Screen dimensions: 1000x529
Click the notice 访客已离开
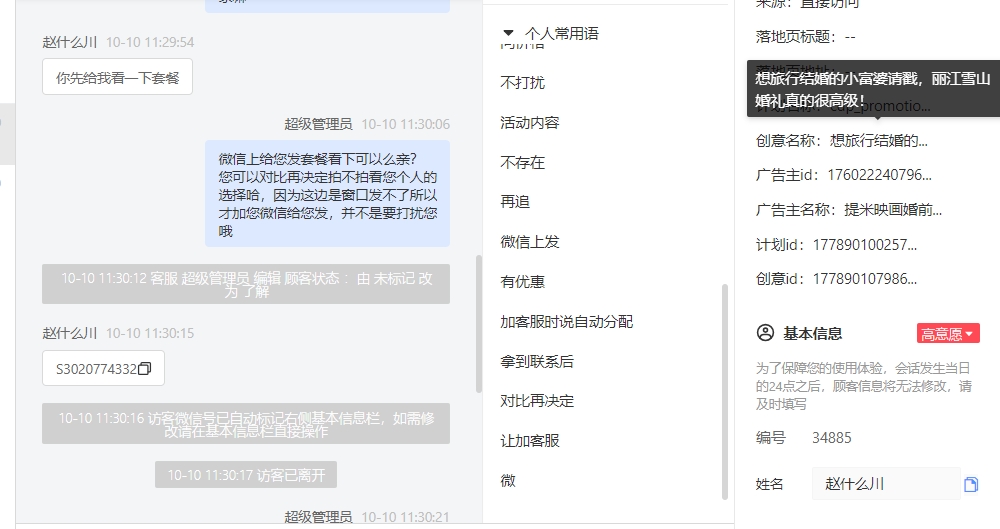(x=246, y=475)
